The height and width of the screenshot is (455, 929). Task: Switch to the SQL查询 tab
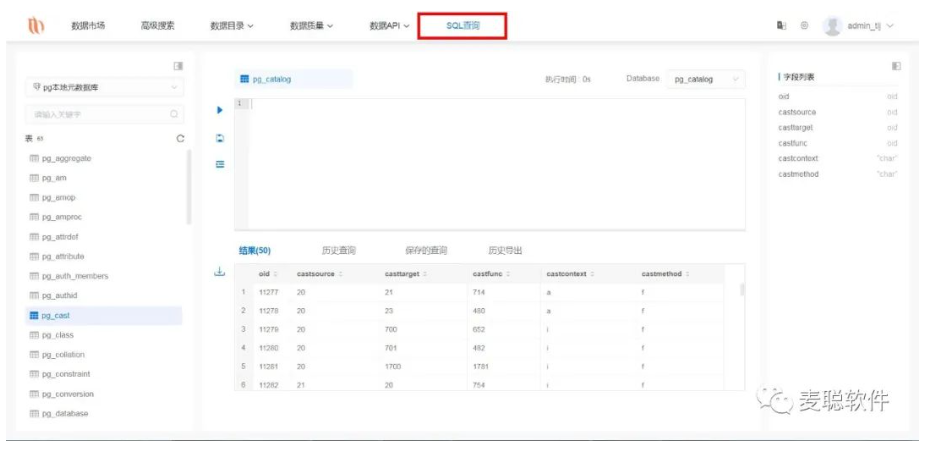[462, 26]
